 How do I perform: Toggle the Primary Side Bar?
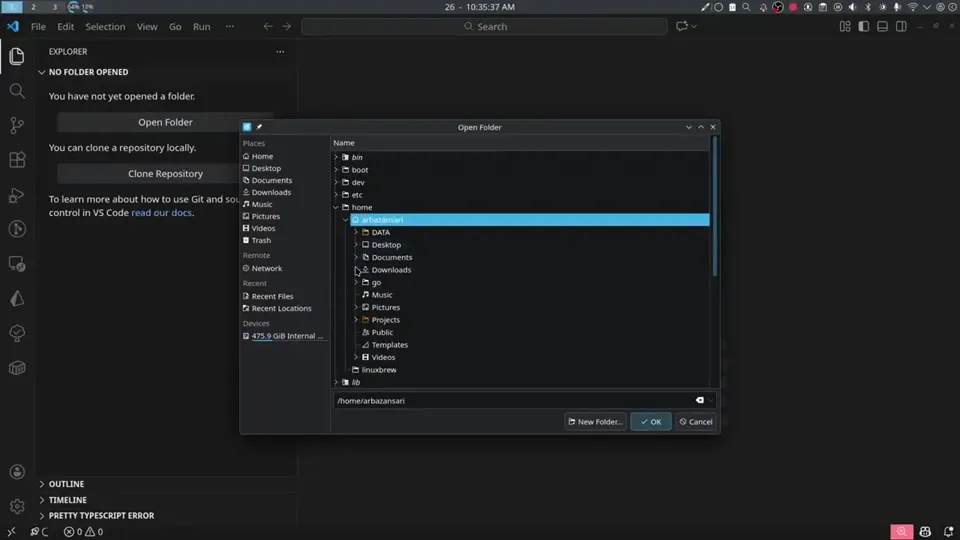863,26
